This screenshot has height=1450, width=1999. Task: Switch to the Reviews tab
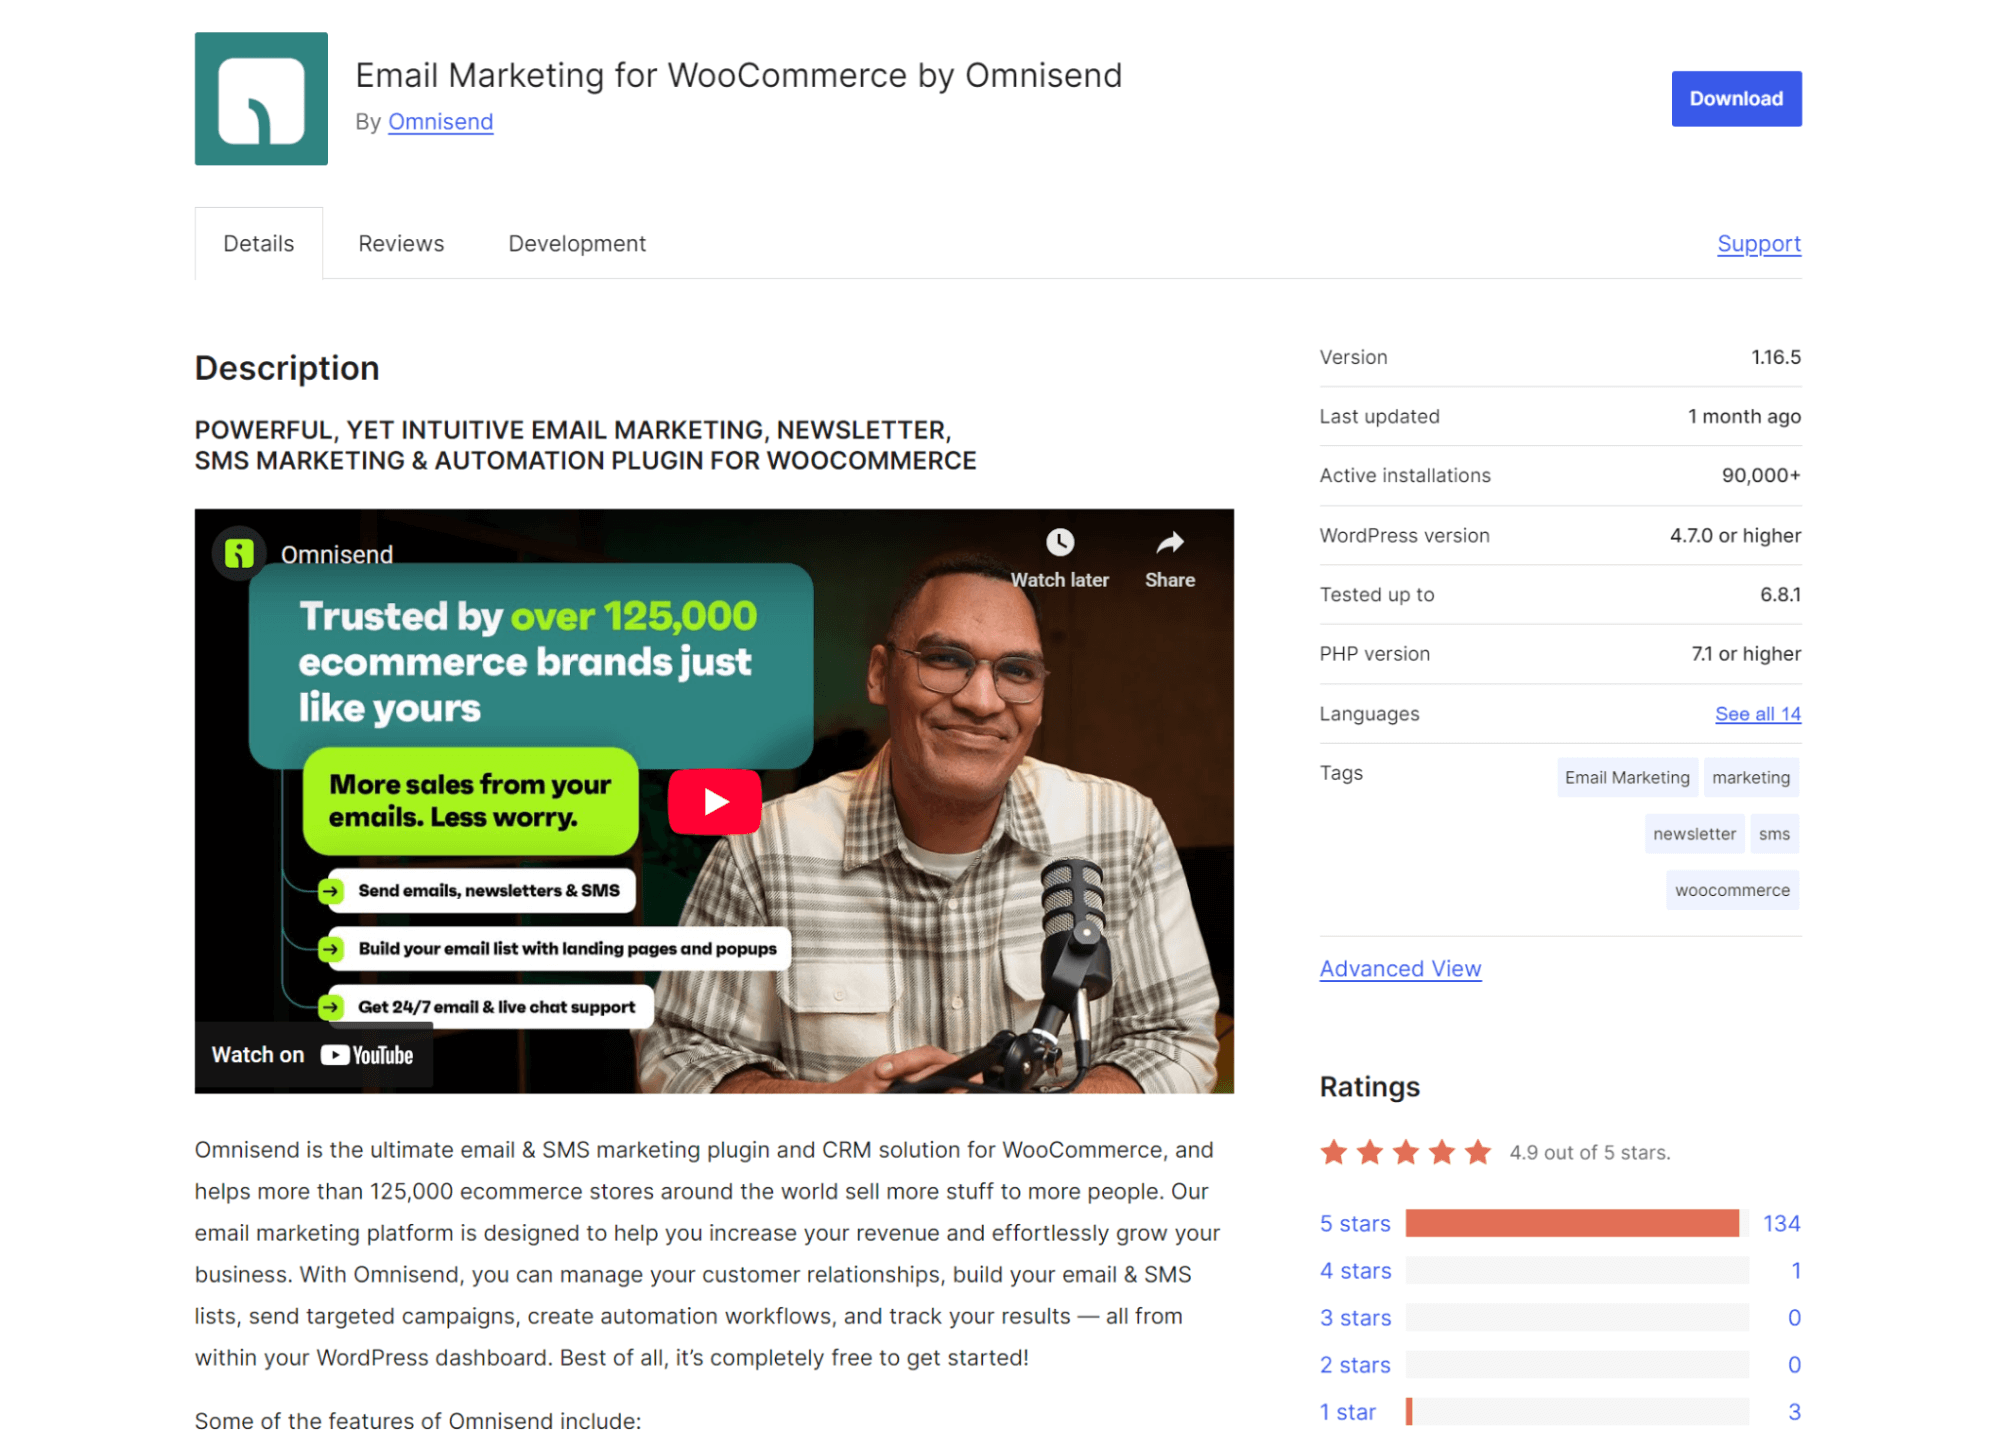(x=401, y=243)
